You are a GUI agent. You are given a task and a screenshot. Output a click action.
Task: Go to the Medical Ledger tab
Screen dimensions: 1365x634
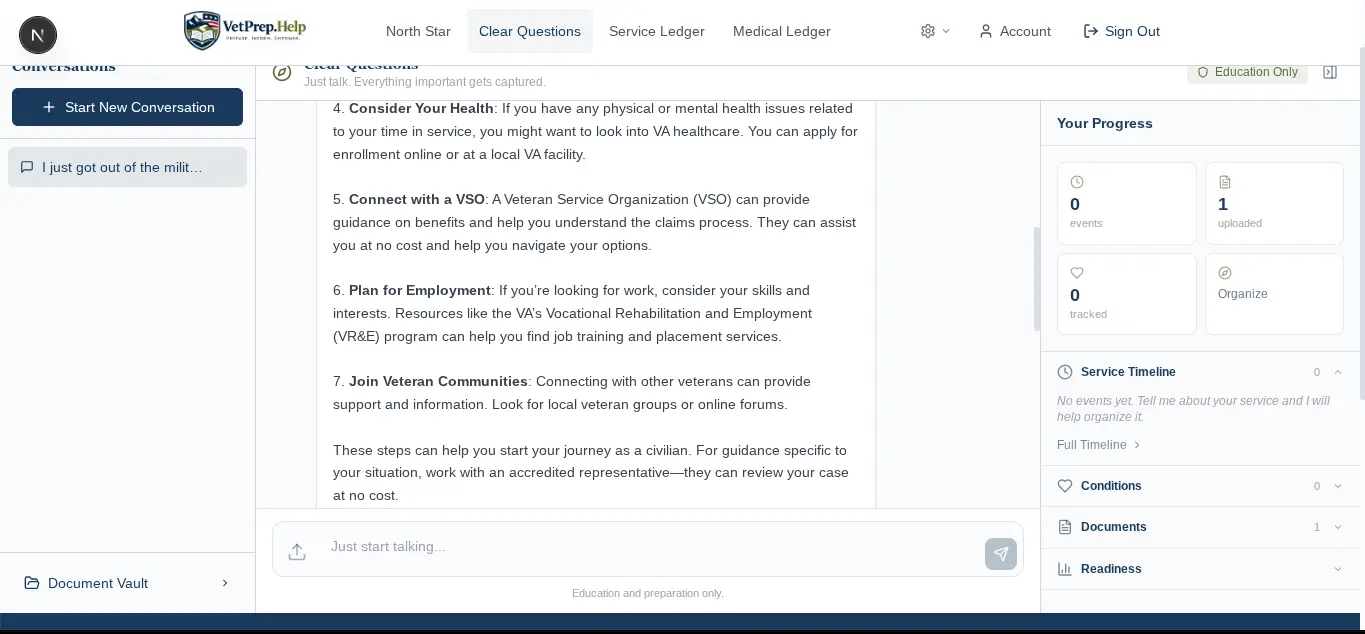point(782,31)
